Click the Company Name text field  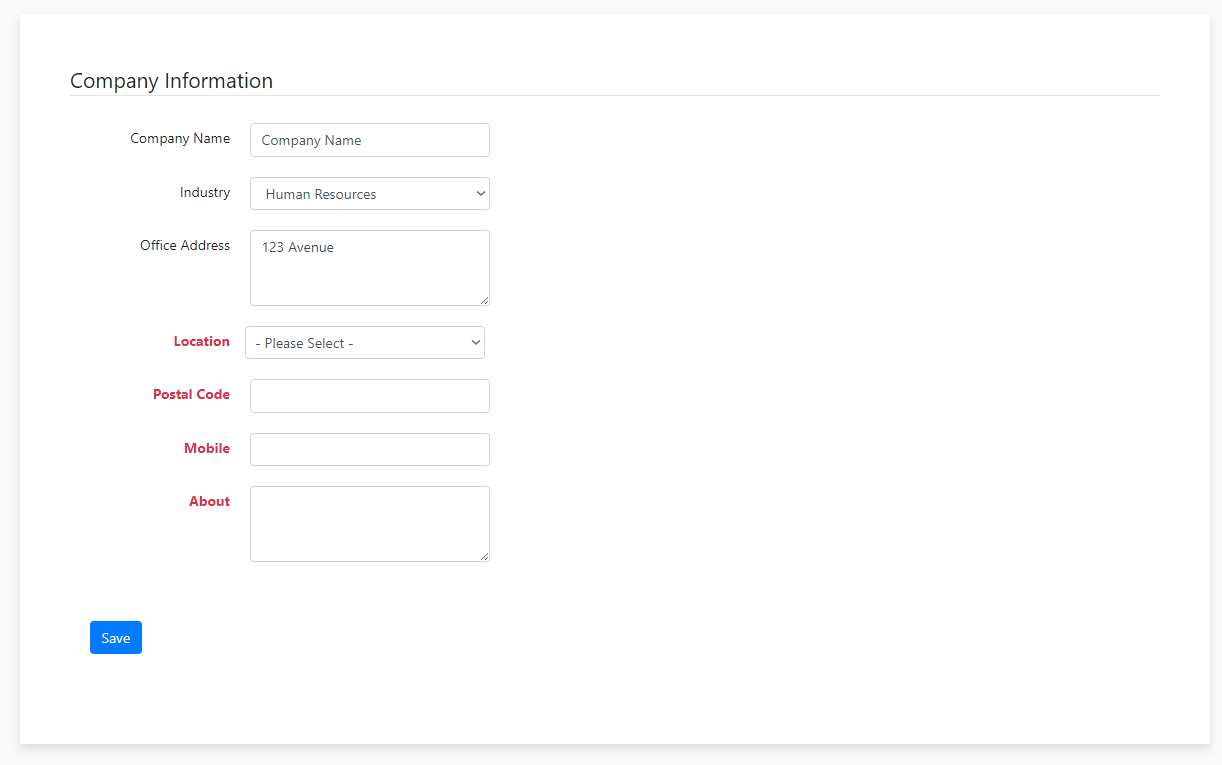(x=369, y=140)
